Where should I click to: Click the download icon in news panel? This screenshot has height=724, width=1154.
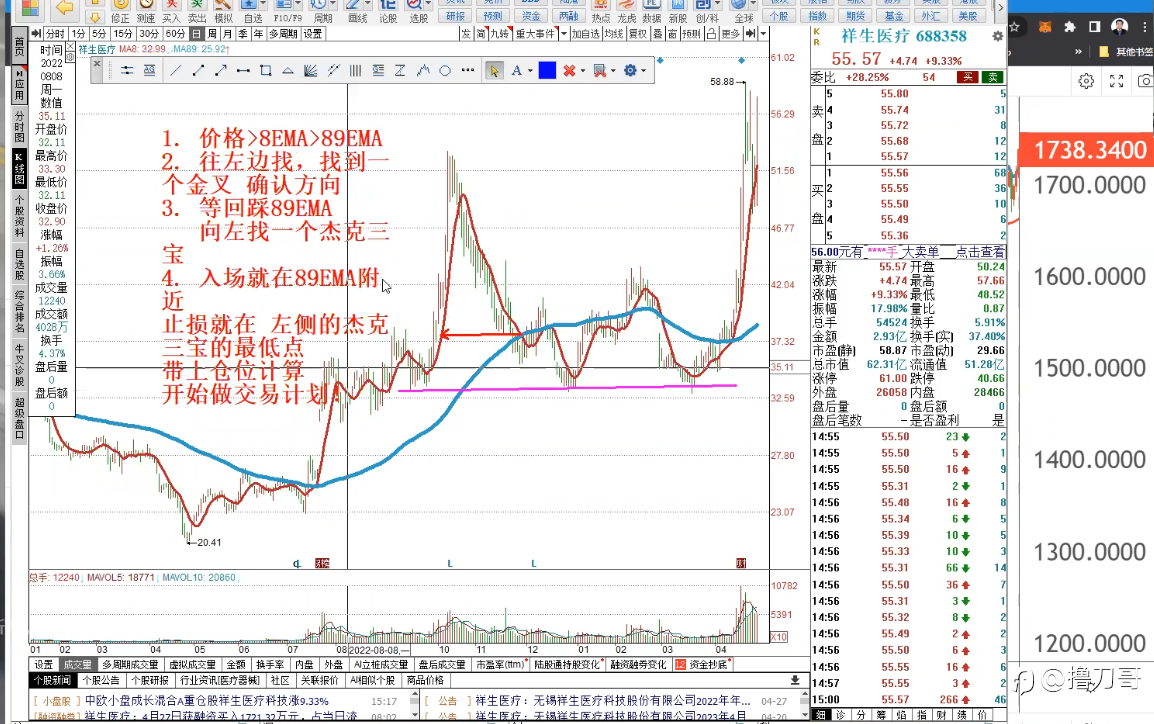click(795, 680)
